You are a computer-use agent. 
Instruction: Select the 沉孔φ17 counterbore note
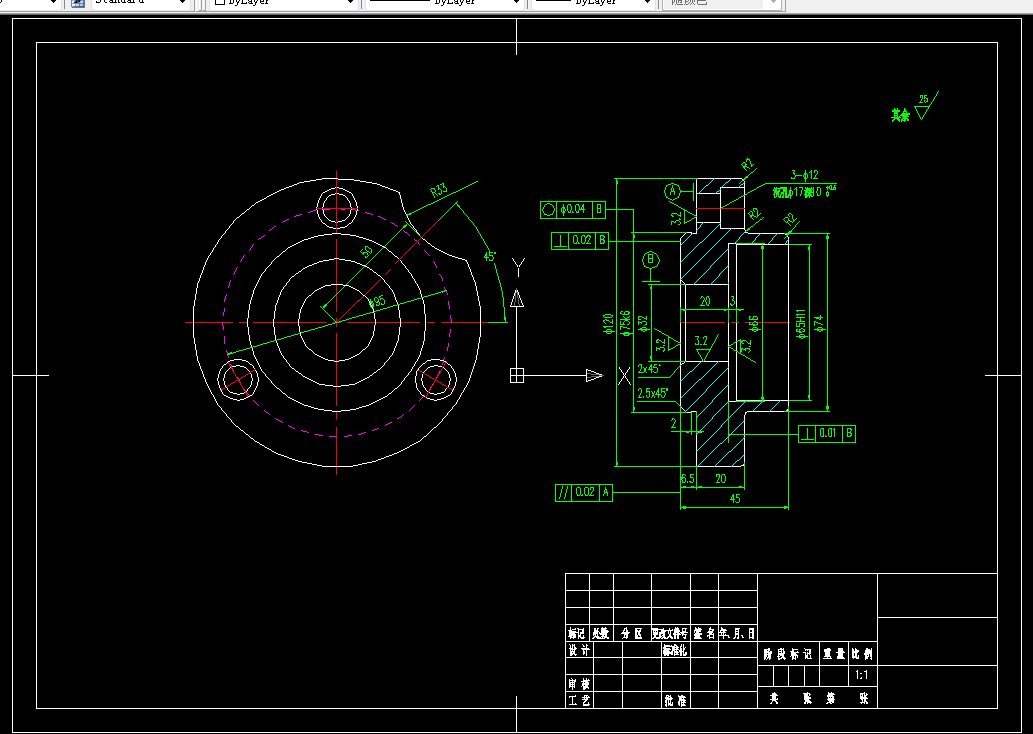tap(804, 192)
